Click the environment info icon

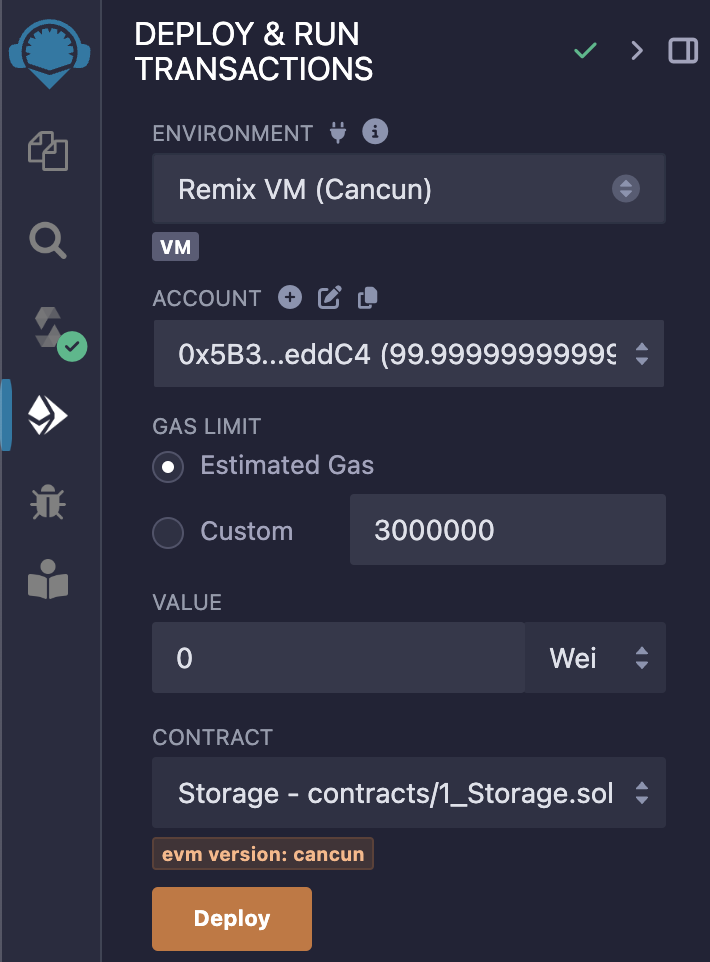click(375, 131)
